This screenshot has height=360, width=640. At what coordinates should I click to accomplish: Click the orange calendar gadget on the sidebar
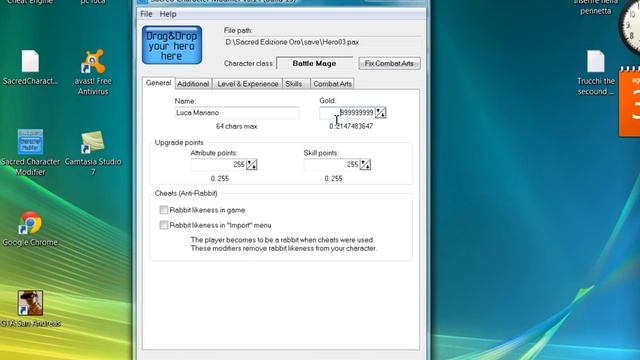(629, 102)
